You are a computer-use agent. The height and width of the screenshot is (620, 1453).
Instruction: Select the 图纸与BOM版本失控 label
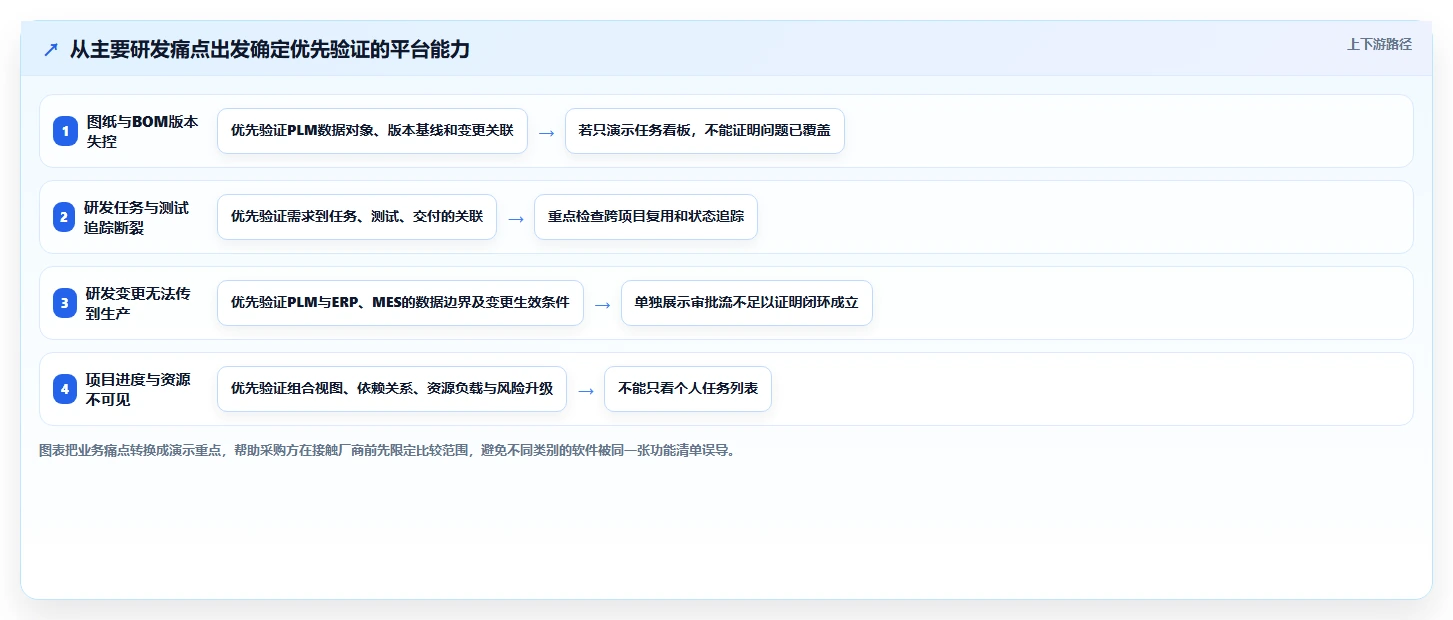point(142,131)
